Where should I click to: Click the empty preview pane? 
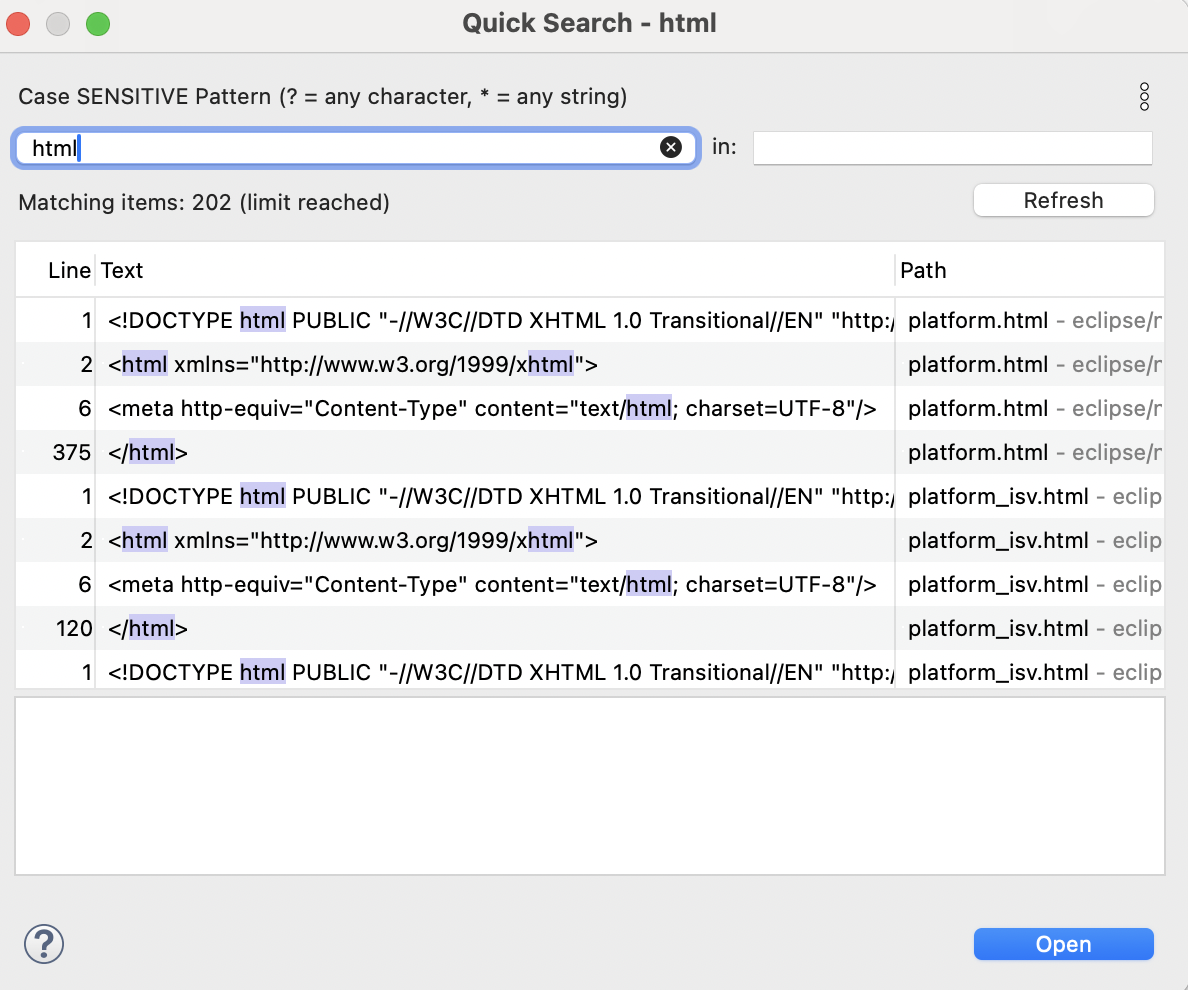point(589,785)
